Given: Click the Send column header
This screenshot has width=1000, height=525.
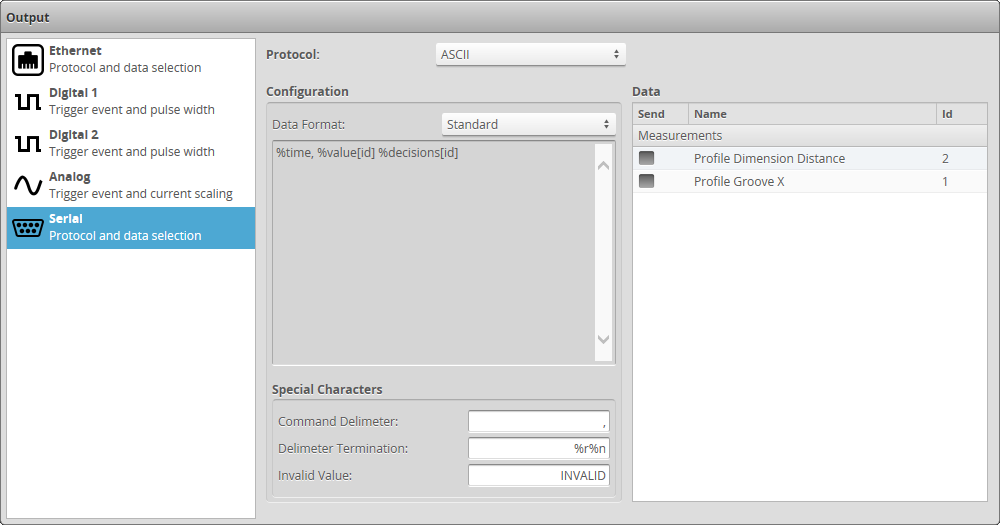Looking at the screenshot, I should (660, 114).
